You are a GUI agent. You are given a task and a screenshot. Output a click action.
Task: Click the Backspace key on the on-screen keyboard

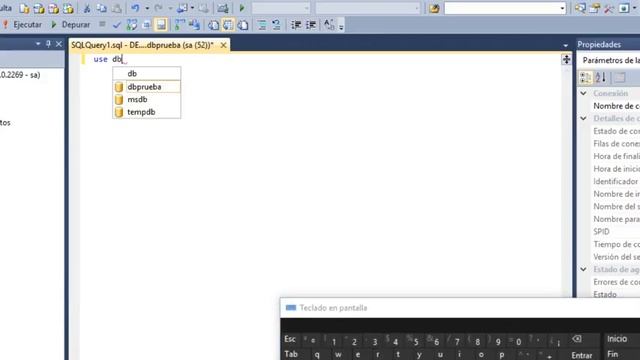coord(577,339)
